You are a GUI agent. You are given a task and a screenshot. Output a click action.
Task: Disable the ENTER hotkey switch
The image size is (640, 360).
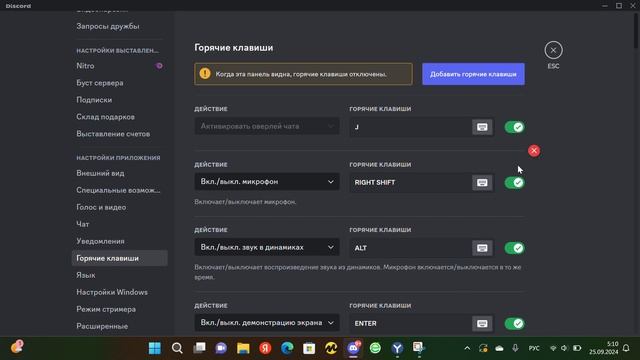point(514,323)
